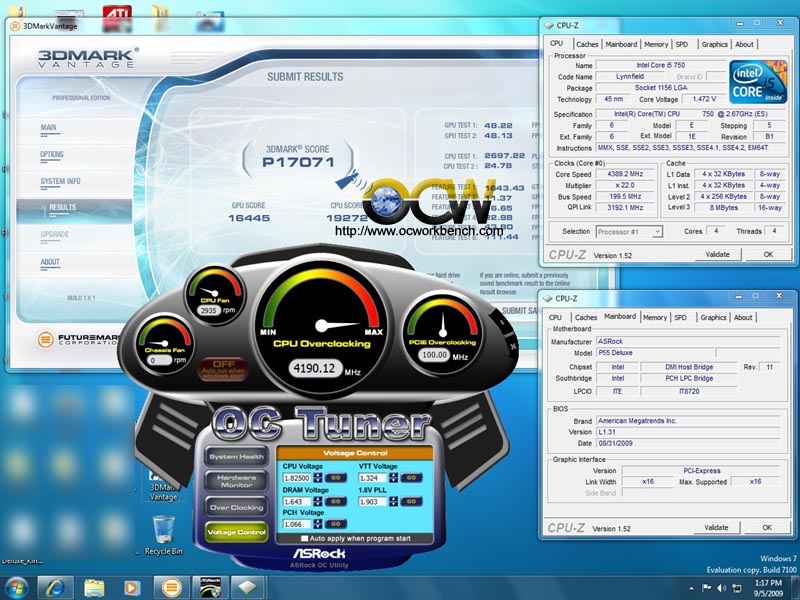Open Memory tab in lower CPU-Z
This screenshot has height=600, width=800.
(655, 317)
